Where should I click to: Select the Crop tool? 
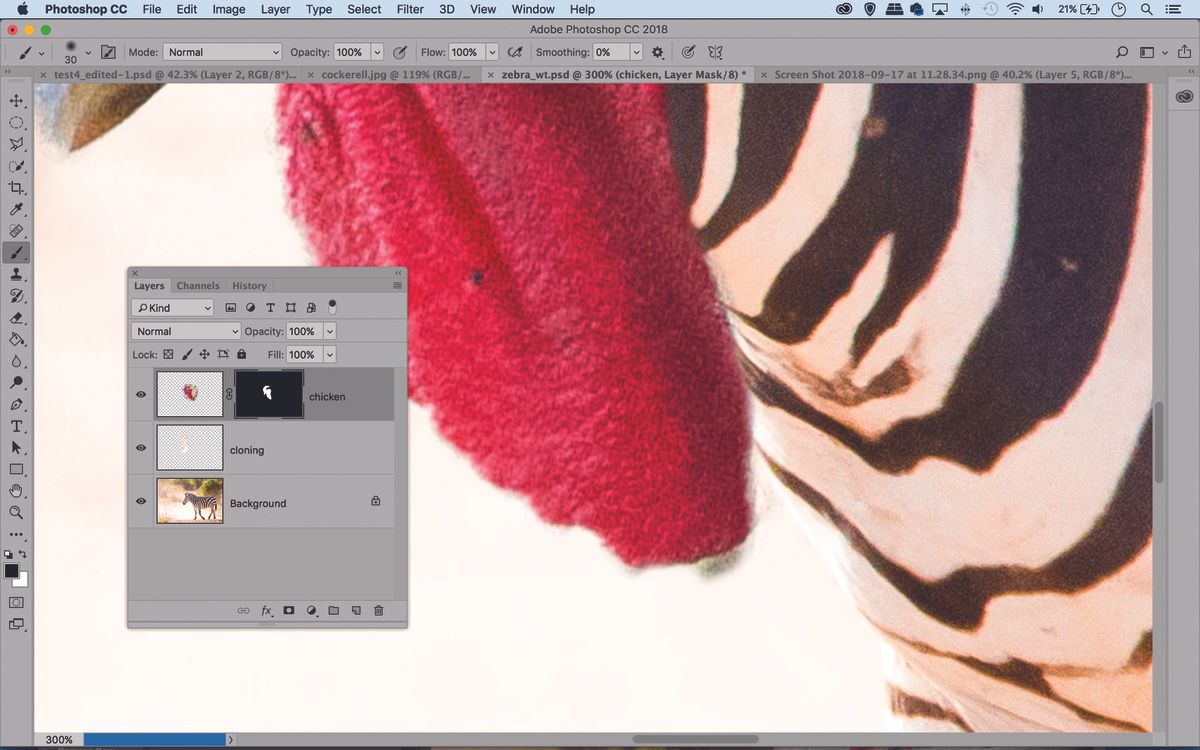[x=16, y=188]
